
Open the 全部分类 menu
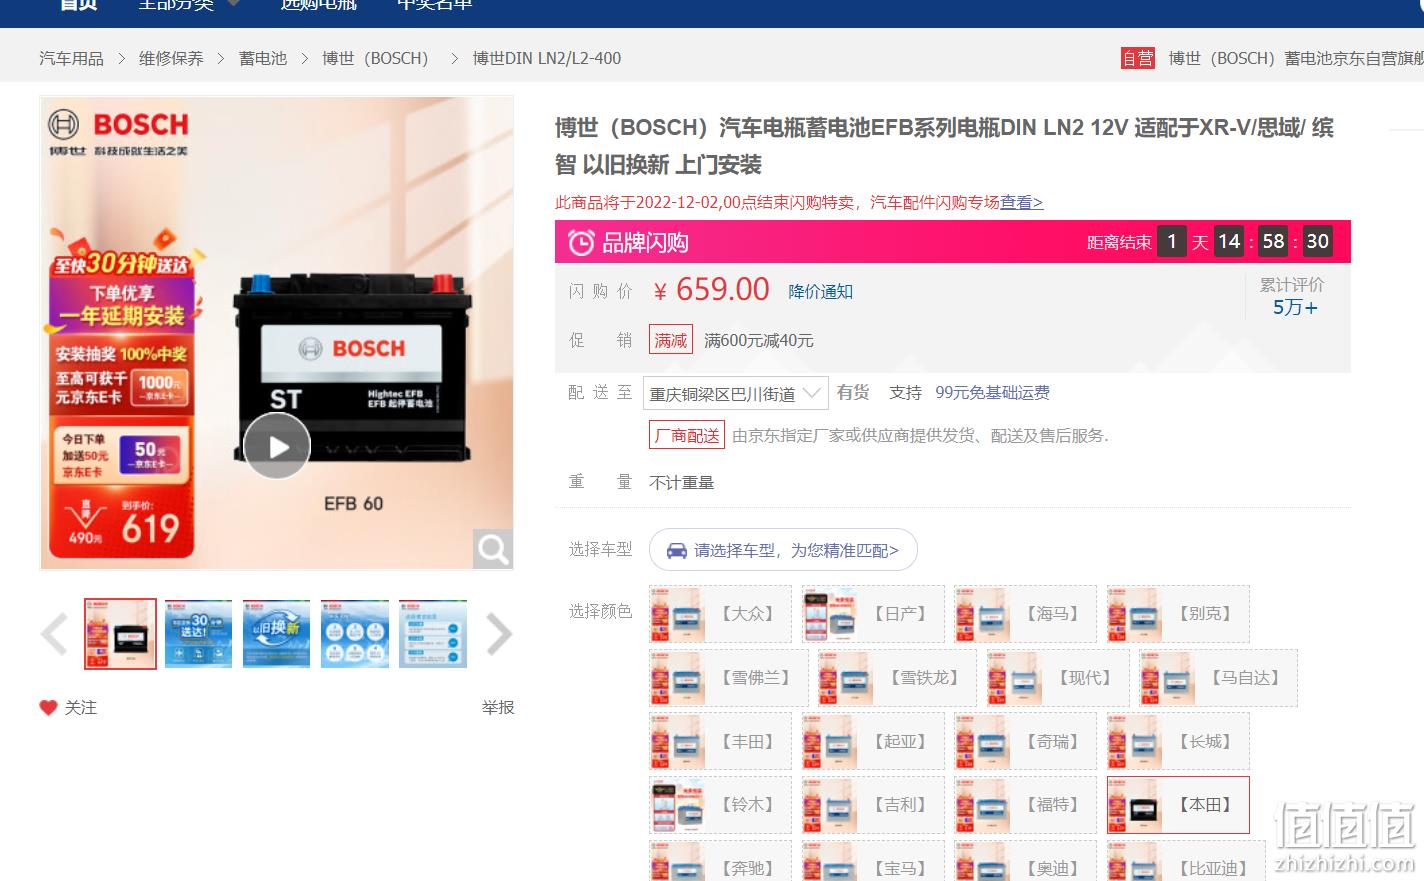click(x=188, y=5)
